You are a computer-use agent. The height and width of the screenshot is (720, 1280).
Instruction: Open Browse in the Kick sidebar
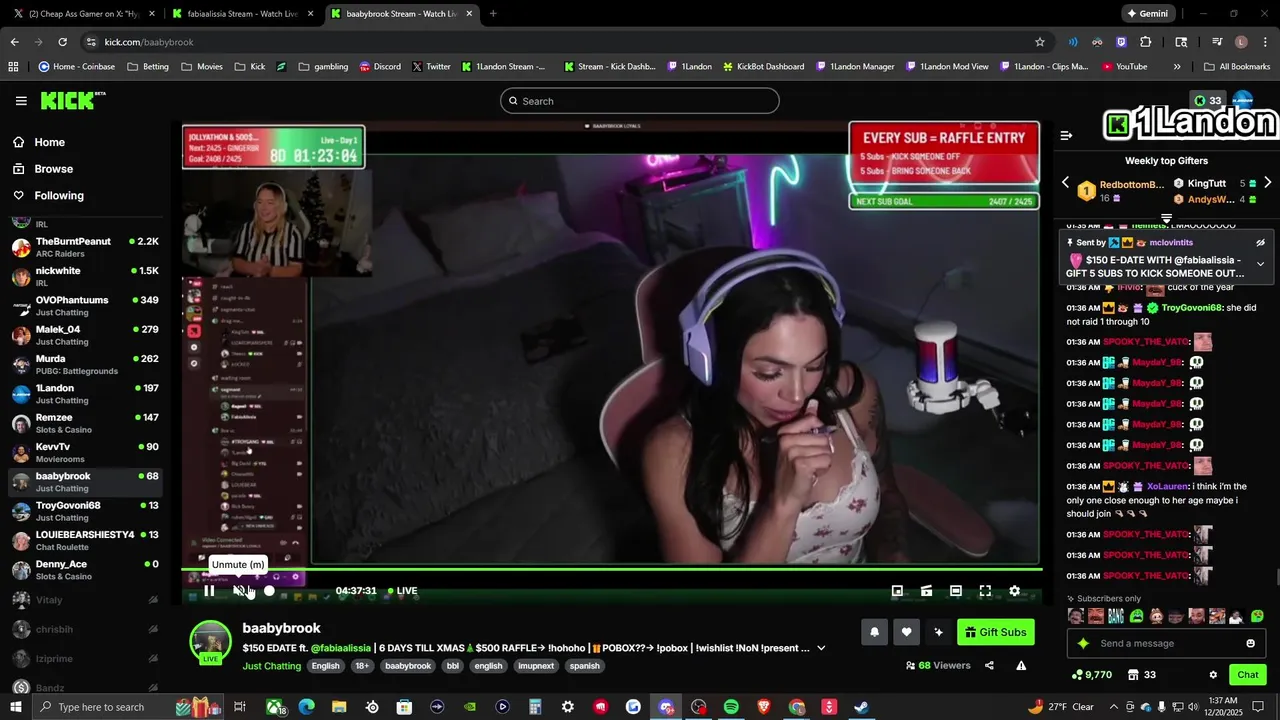[53, 169]
